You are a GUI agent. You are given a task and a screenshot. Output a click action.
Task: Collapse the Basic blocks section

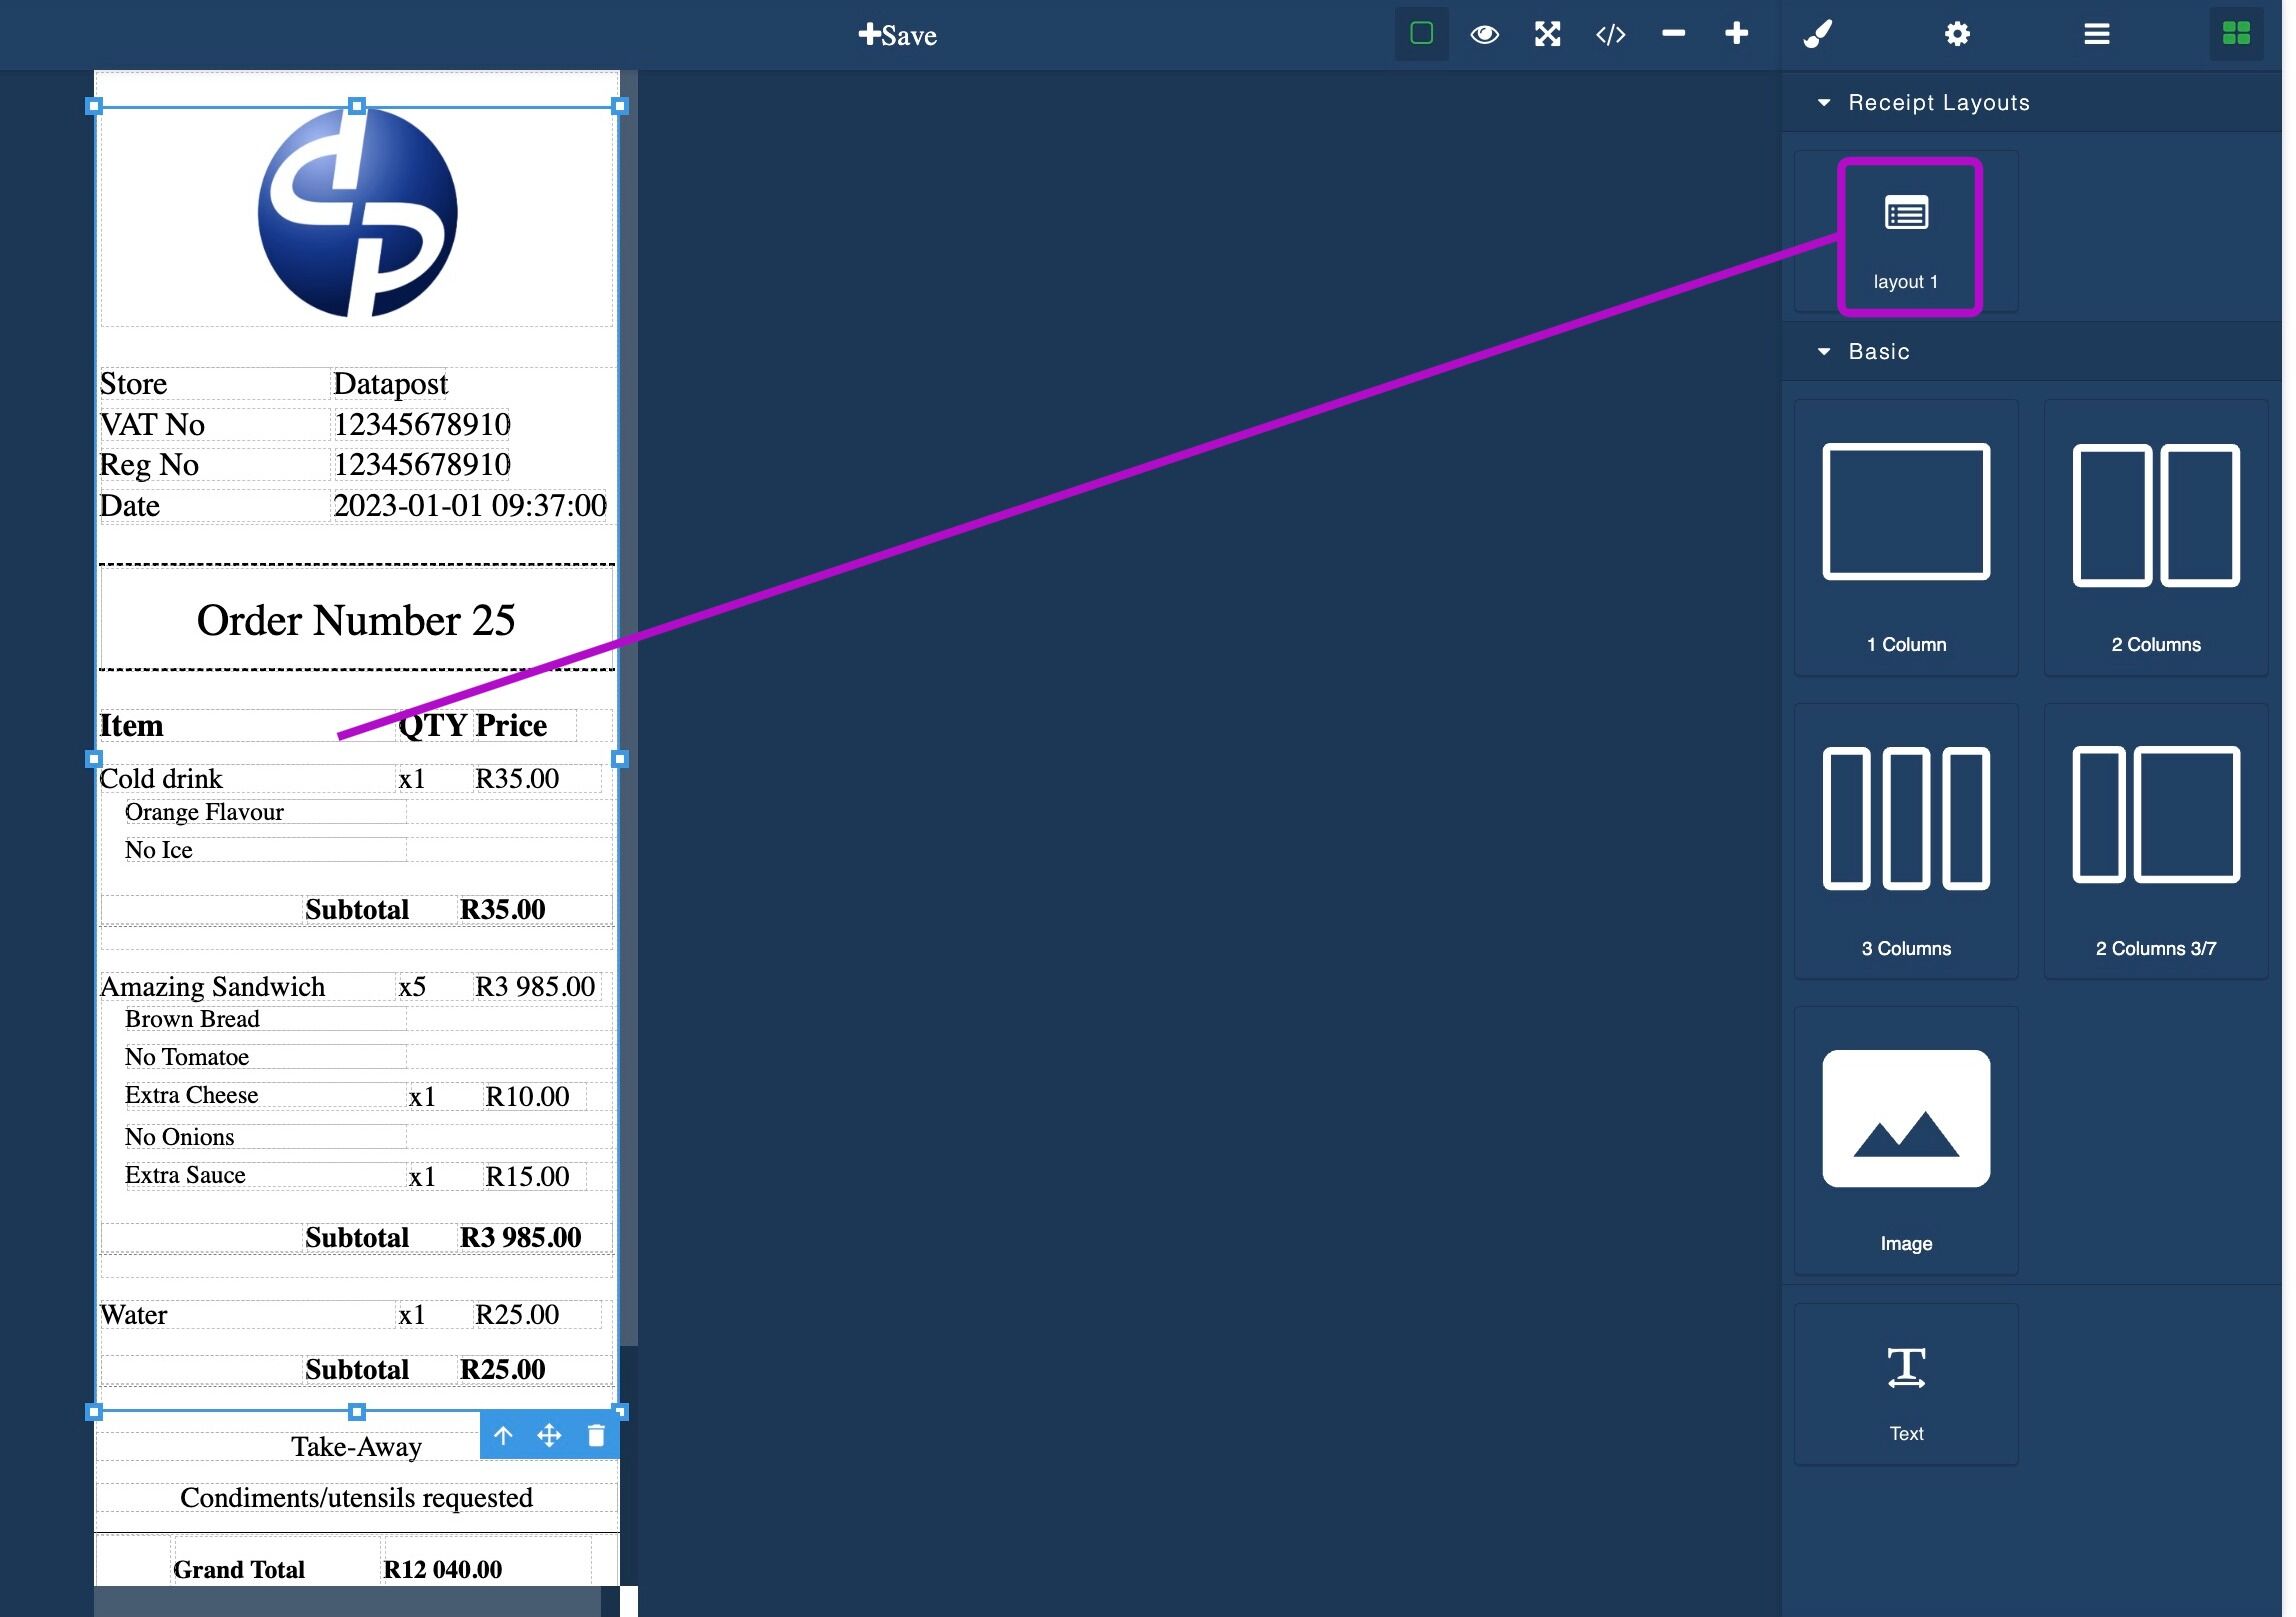tap(1824, 352)
